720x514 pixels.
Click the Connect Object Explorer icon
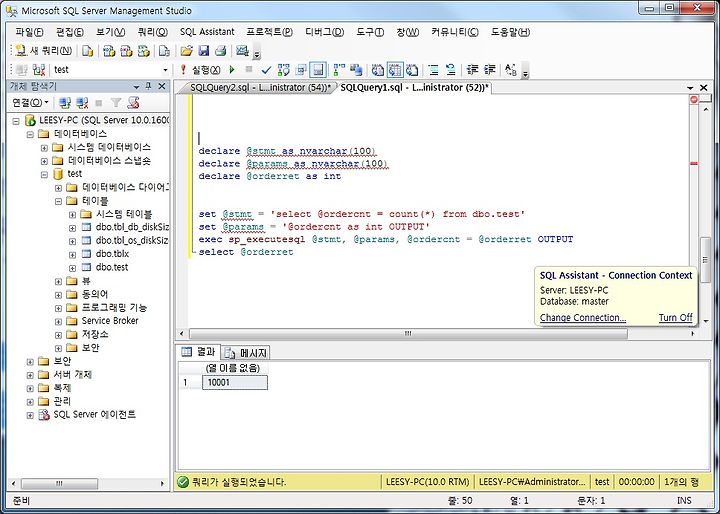[x=65, y=103]
